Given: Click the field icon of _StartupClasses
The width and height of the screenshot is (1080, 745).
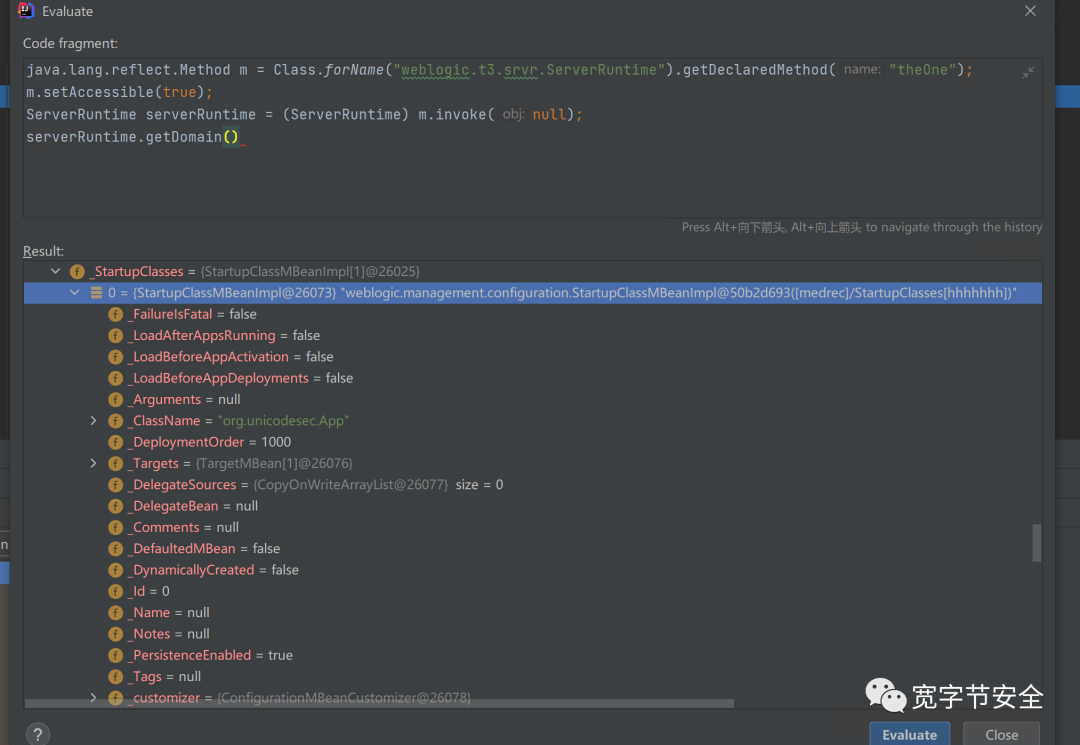Looking at the screenshot, I should pyautogui.click(x=77, y=272).
